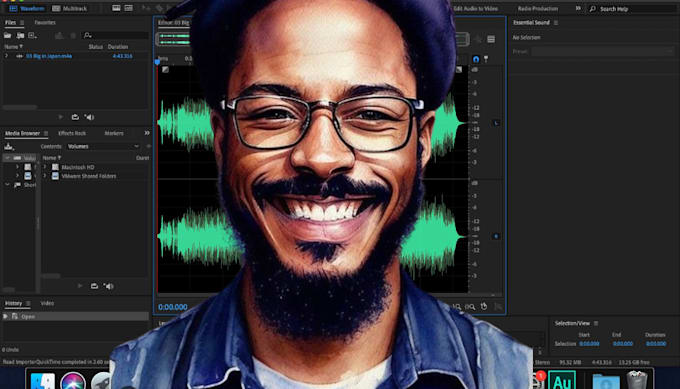
Task: Sort files by the Name column header
Action: click(13, 47)
